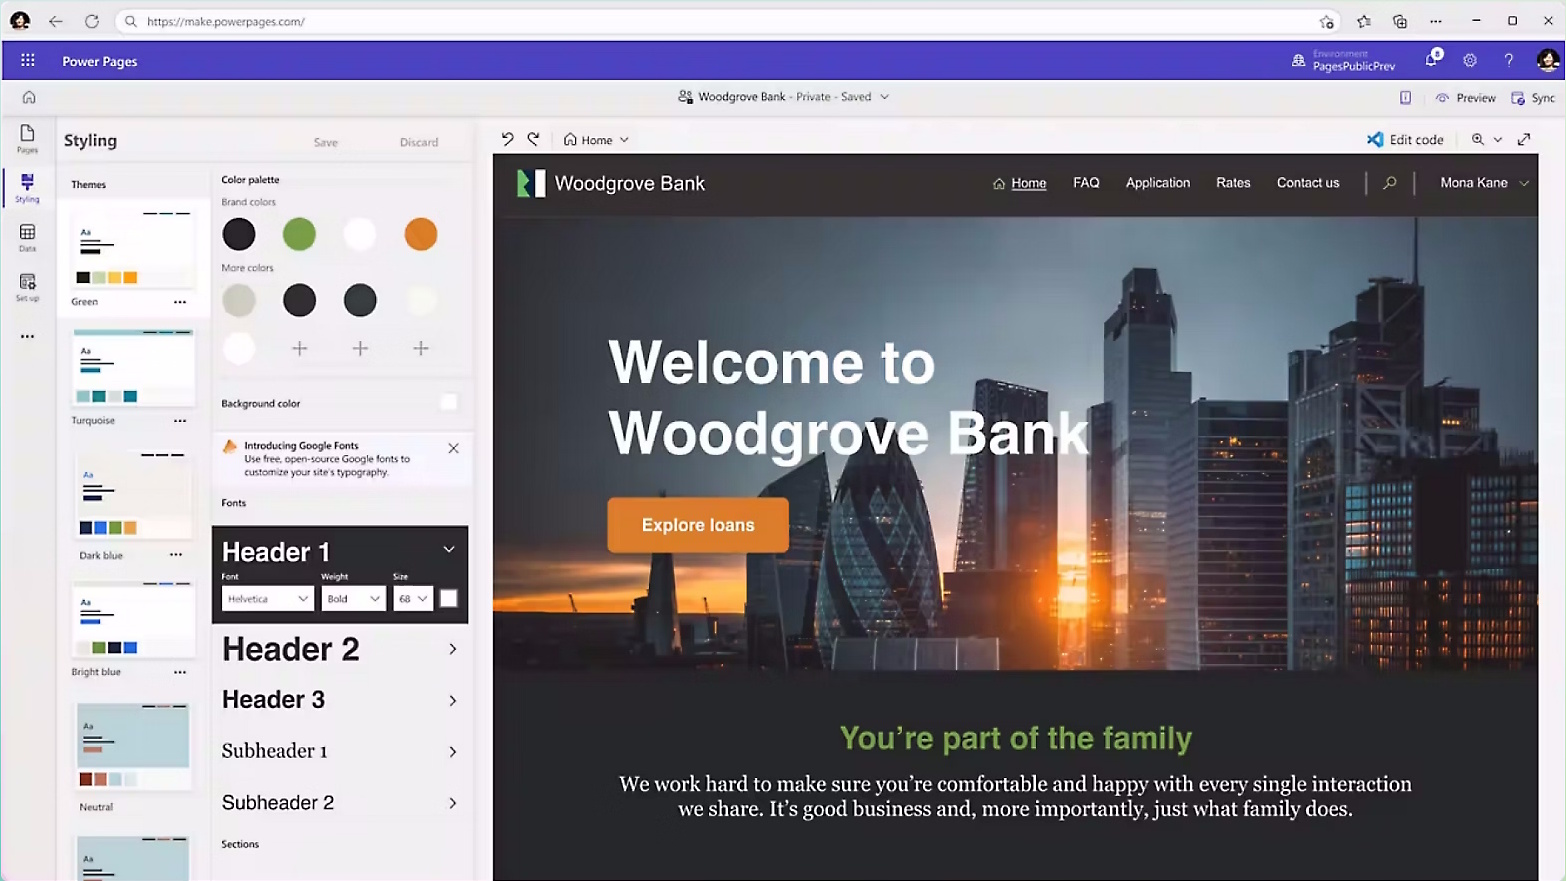Click the Explore loans button

pos(698,525)
